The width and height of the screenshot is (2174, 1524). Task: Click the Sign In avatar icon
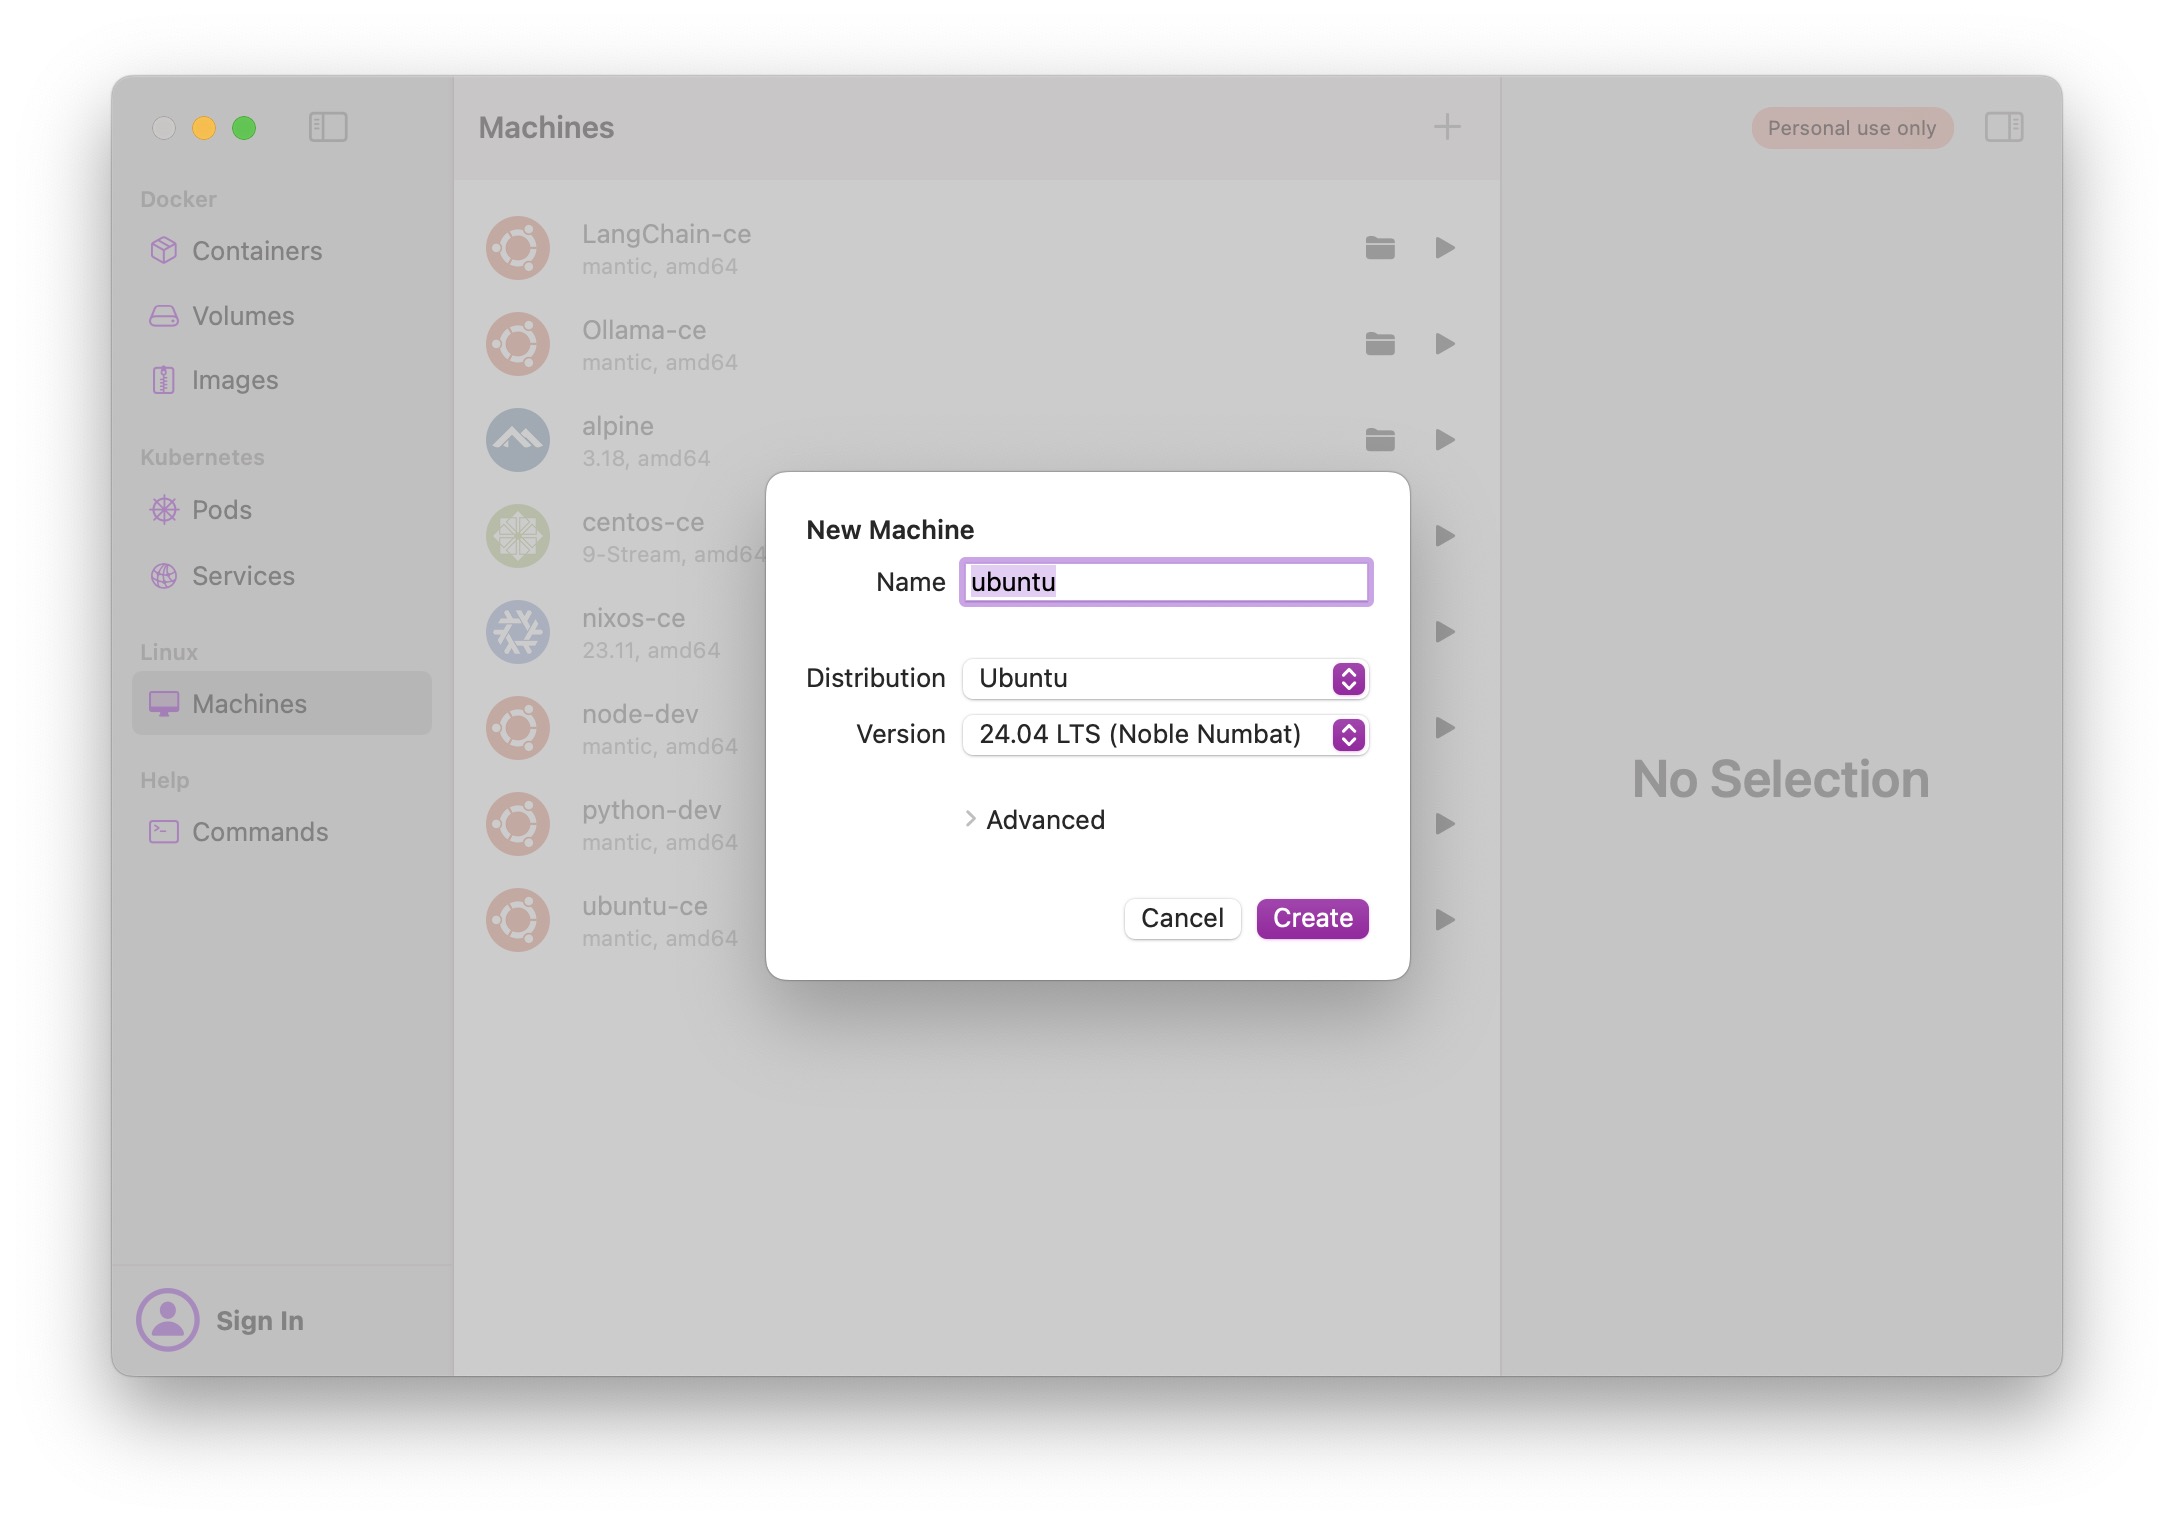(168, 1320)
